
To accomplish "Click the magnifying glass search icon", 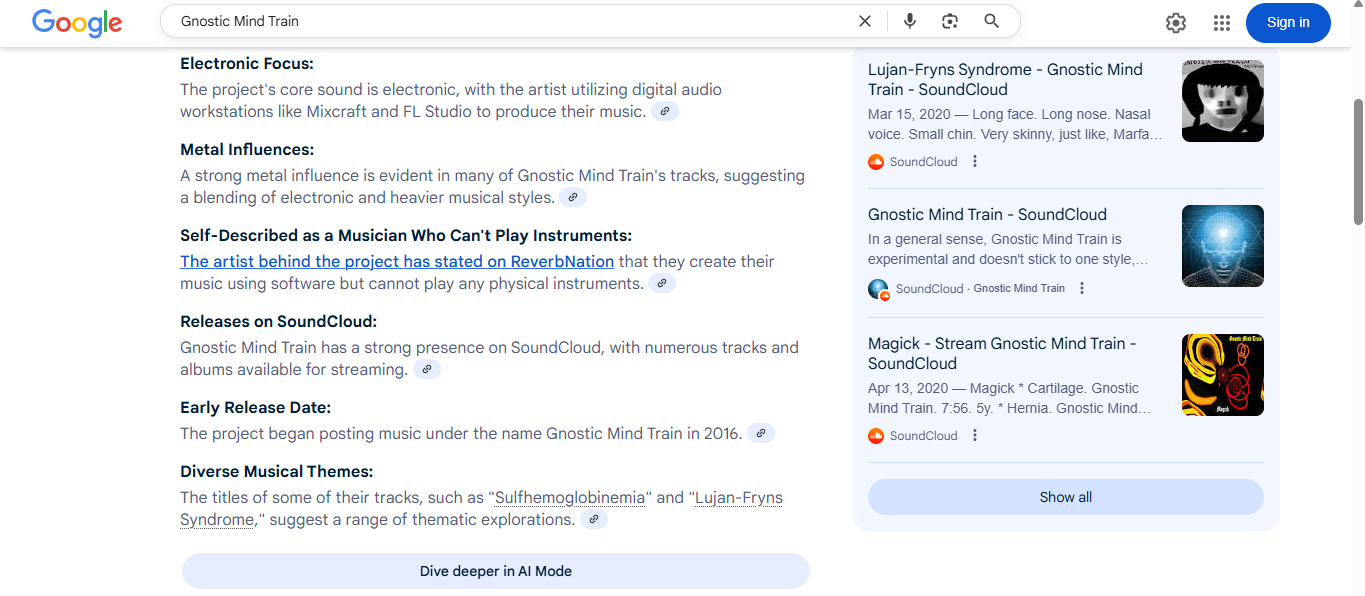I will point(991,21).
